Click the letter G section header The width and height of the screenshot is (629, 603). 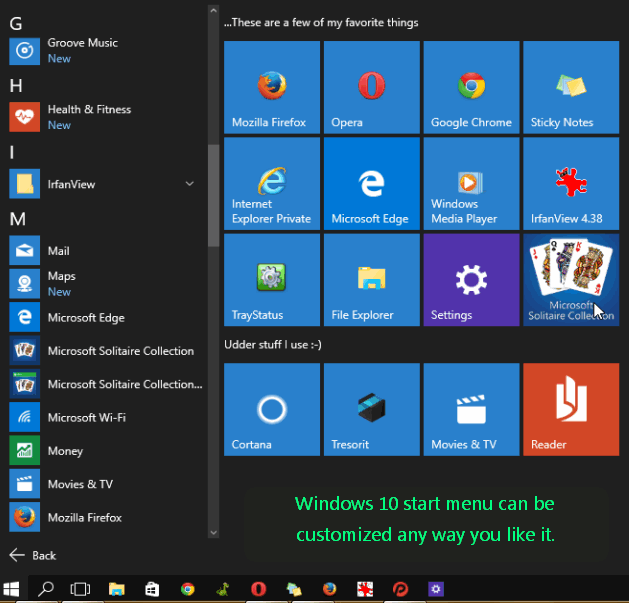pyautogui.click(x=16, y=24)
